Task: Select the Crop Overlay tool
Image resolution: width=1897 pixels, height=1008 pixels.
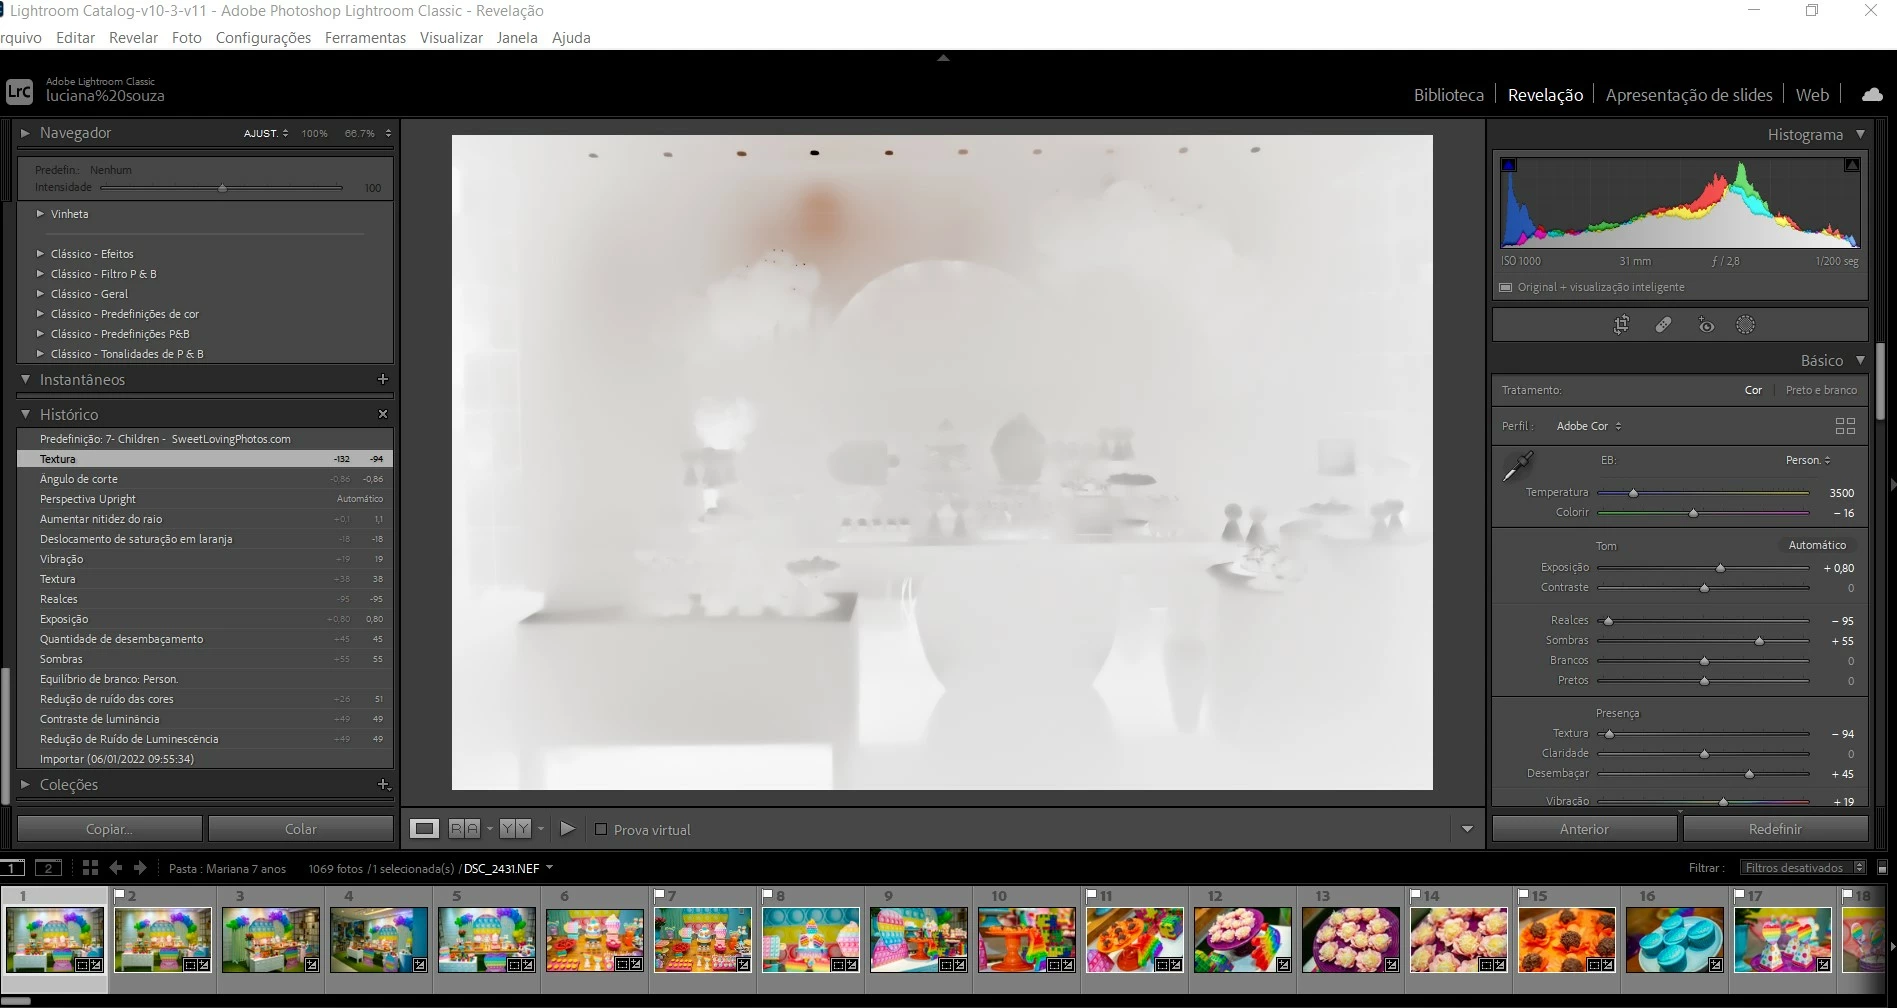Action: 1621,325
